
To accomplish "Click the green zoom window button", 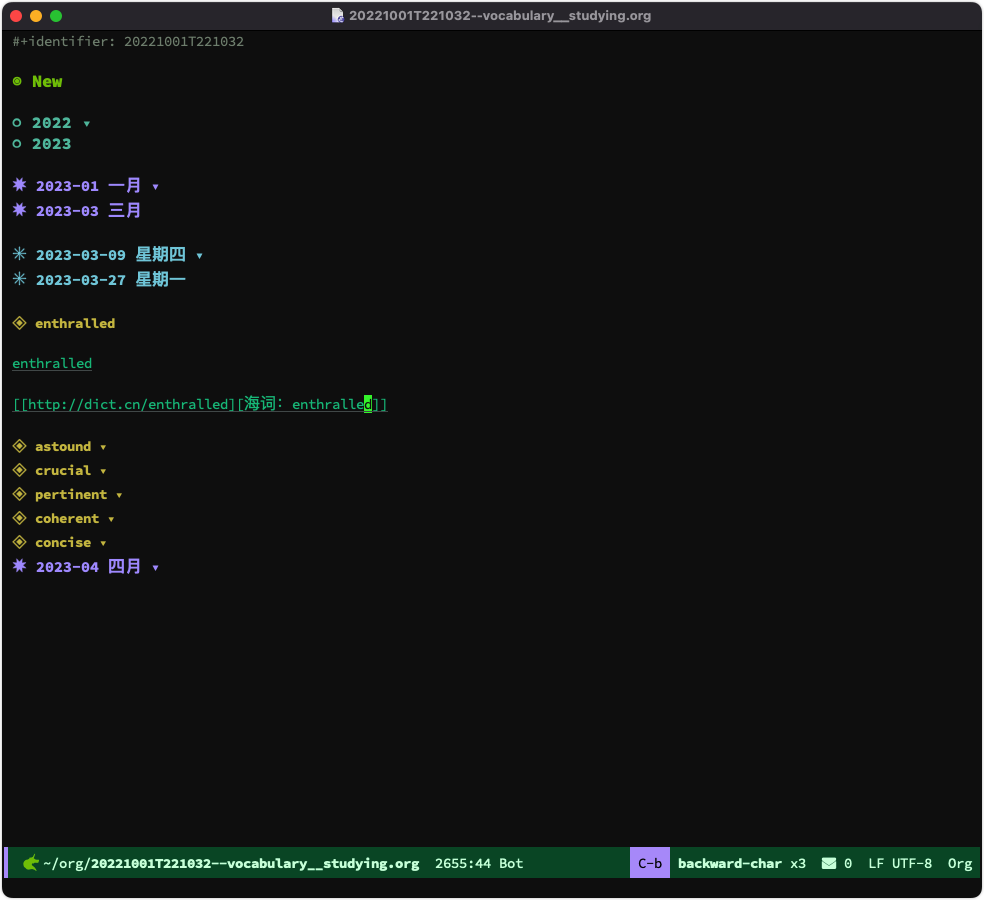I will click(x=56, y=16).
